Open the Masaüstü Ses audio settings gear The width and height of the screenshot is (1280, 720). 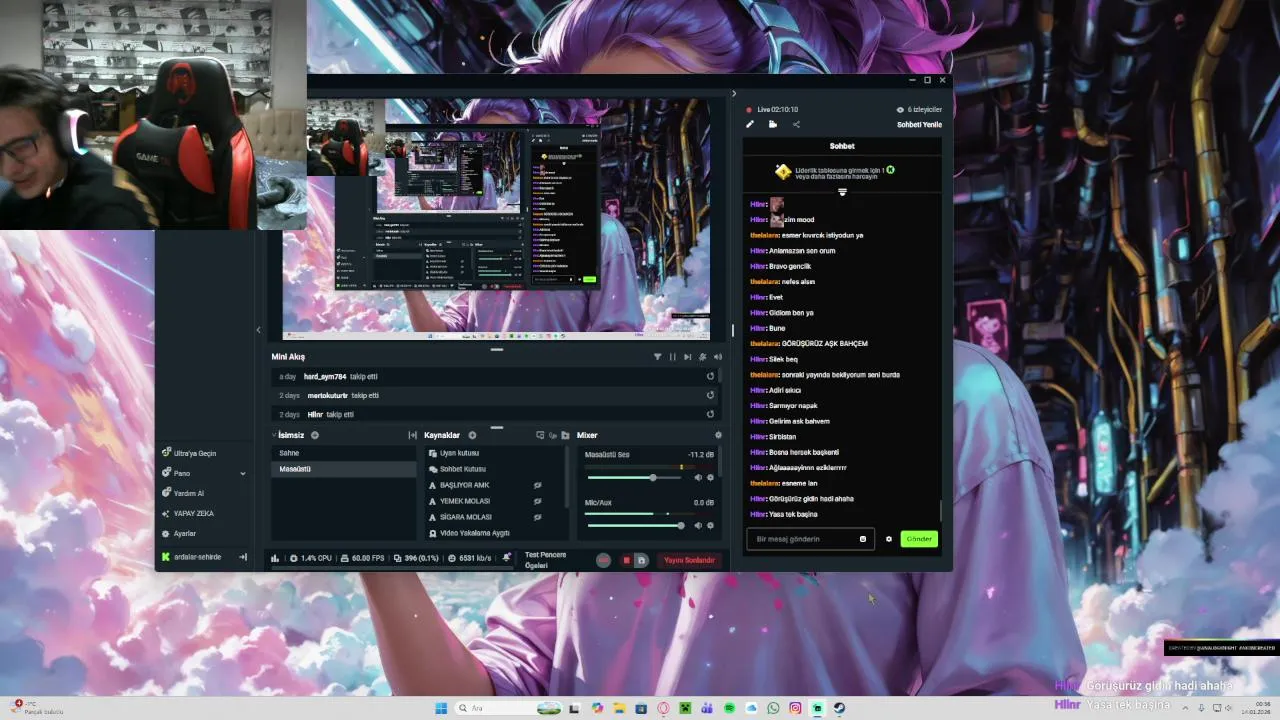[x=710, y=477]
